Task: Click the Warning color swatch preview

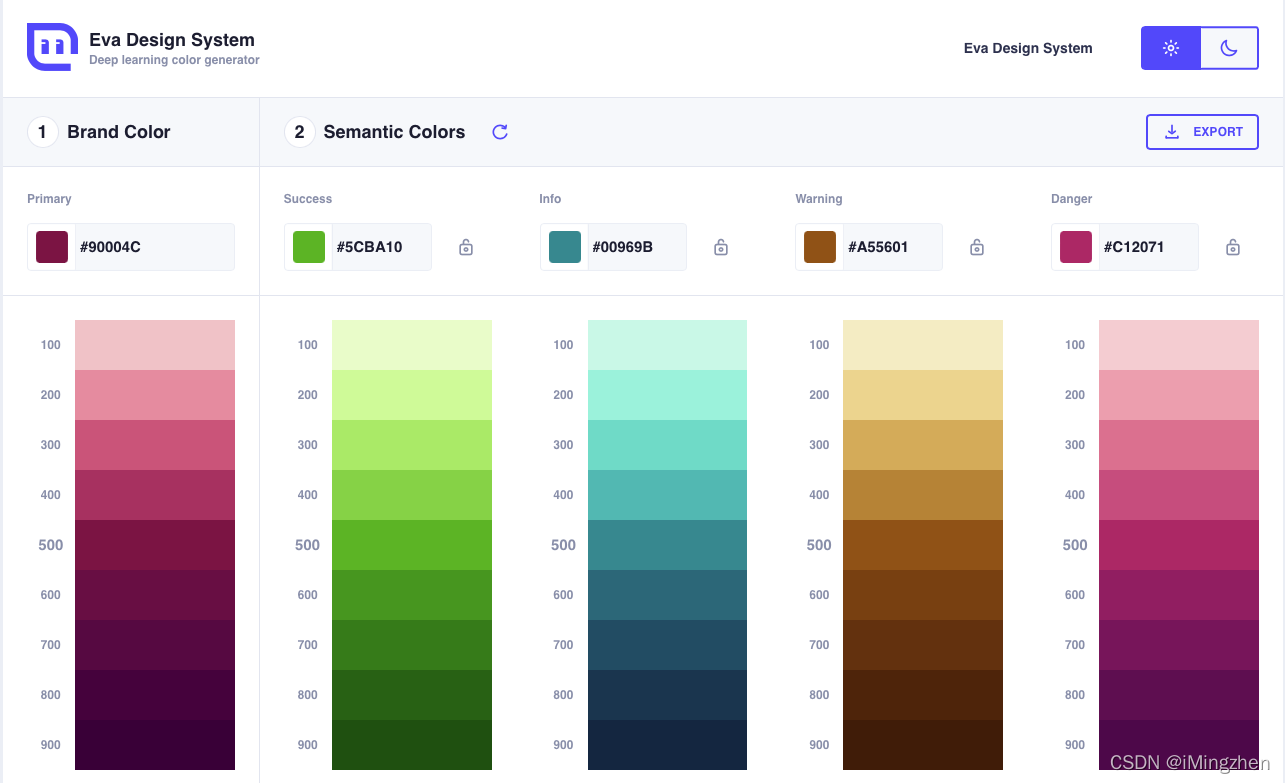Action: point(820,247)
